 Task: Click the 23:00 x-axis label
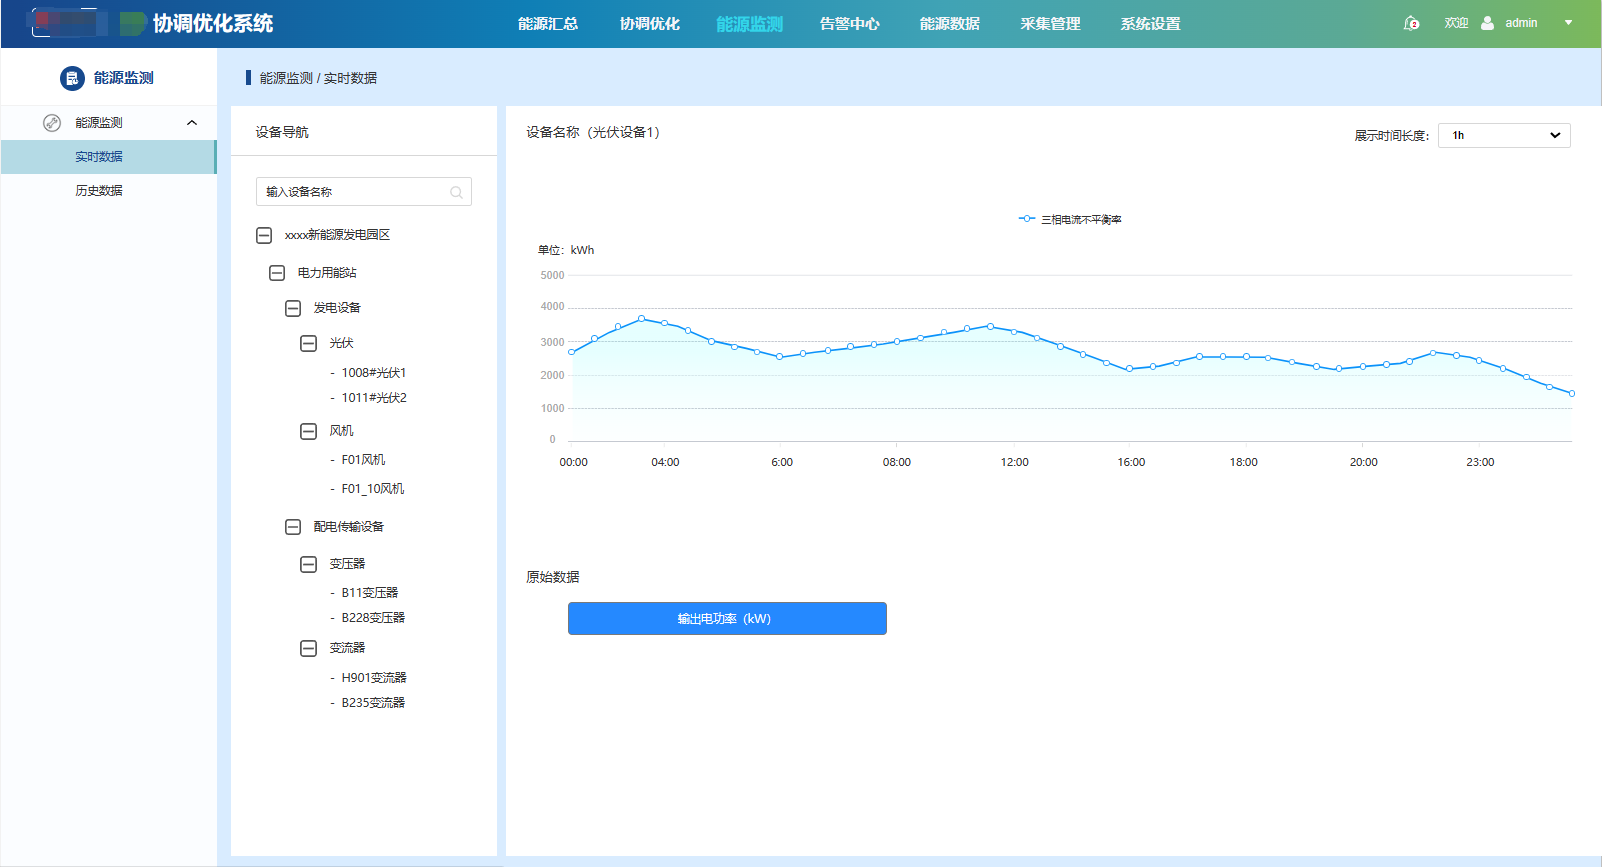(1480, 462)
